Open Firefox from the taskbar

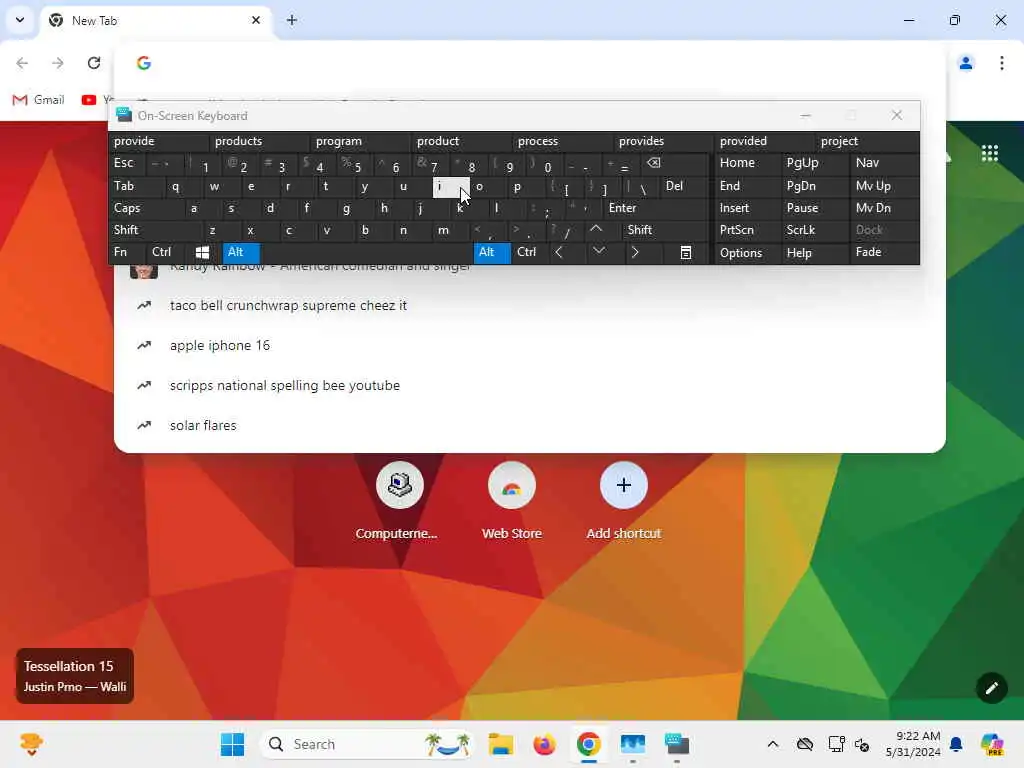click(544, 744)
